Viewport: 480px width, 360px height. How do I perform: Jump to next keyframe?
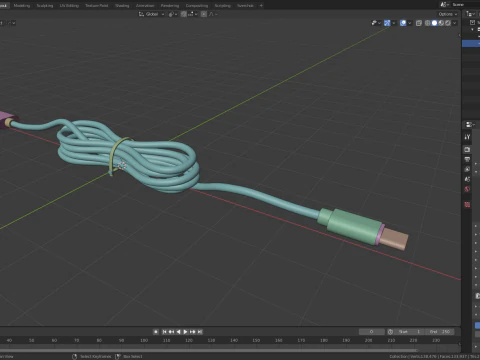(x=193, y=332)
